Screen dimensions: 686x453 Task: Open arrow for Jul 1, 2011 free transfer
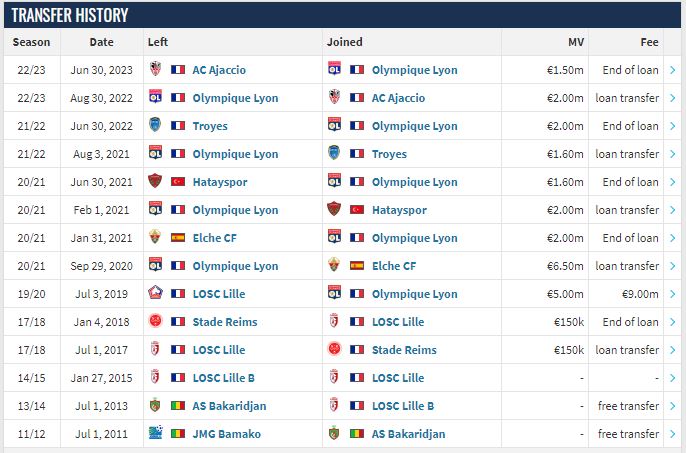click(x=672, y=434)
